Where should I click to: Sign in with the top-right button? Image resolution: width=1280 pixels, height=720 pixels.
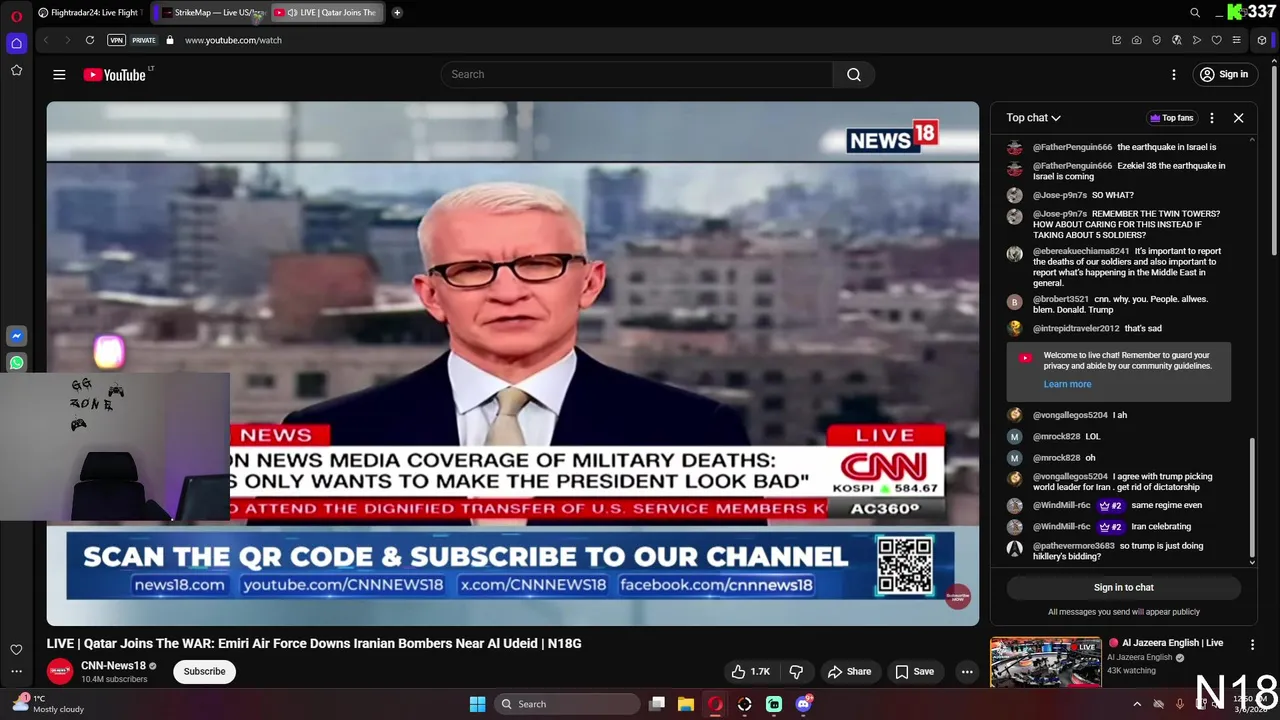tap(1224, 74)
